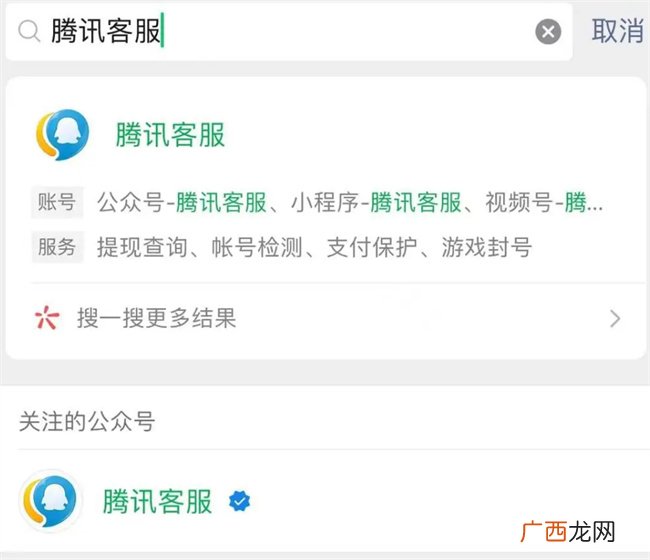The width and height of the screenshot is (650, 560).
Task: Open followed 腾讯客服 official account avatar
Action: pyautogui.click(x=51, y=501)
